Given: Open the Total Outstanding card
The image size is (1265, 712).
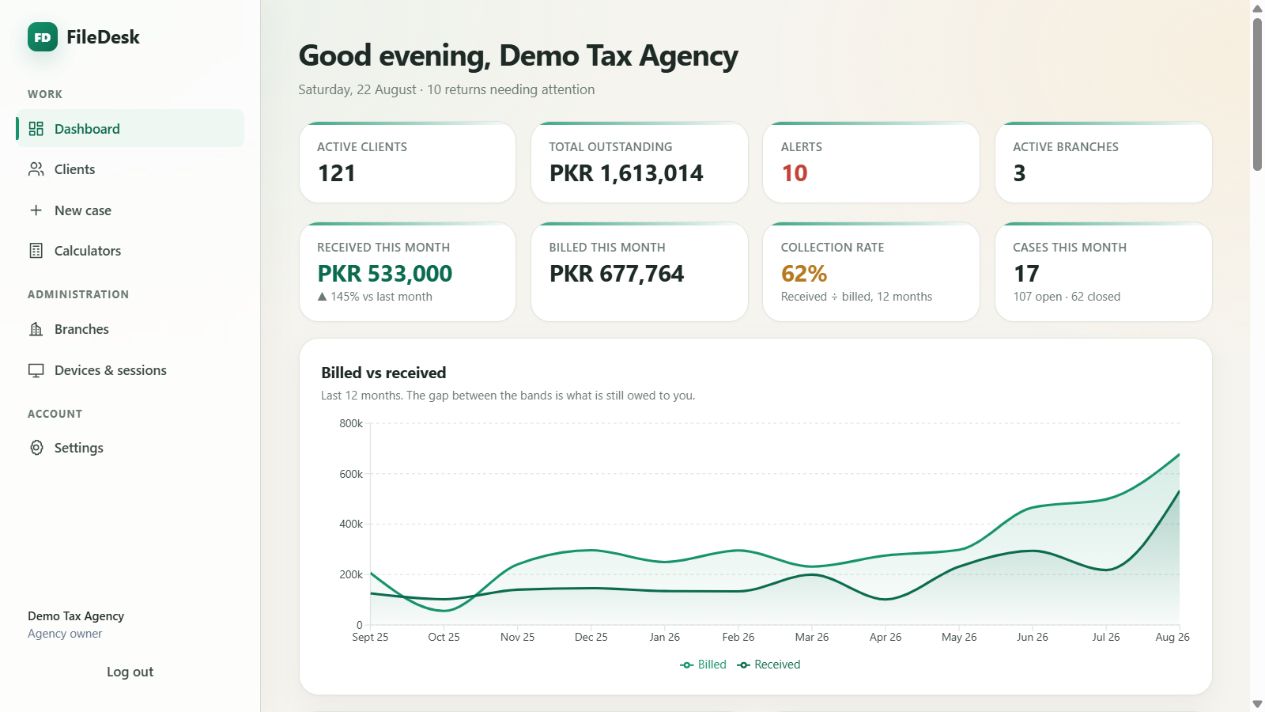Looking at the screenshot, I should (639, 162).
